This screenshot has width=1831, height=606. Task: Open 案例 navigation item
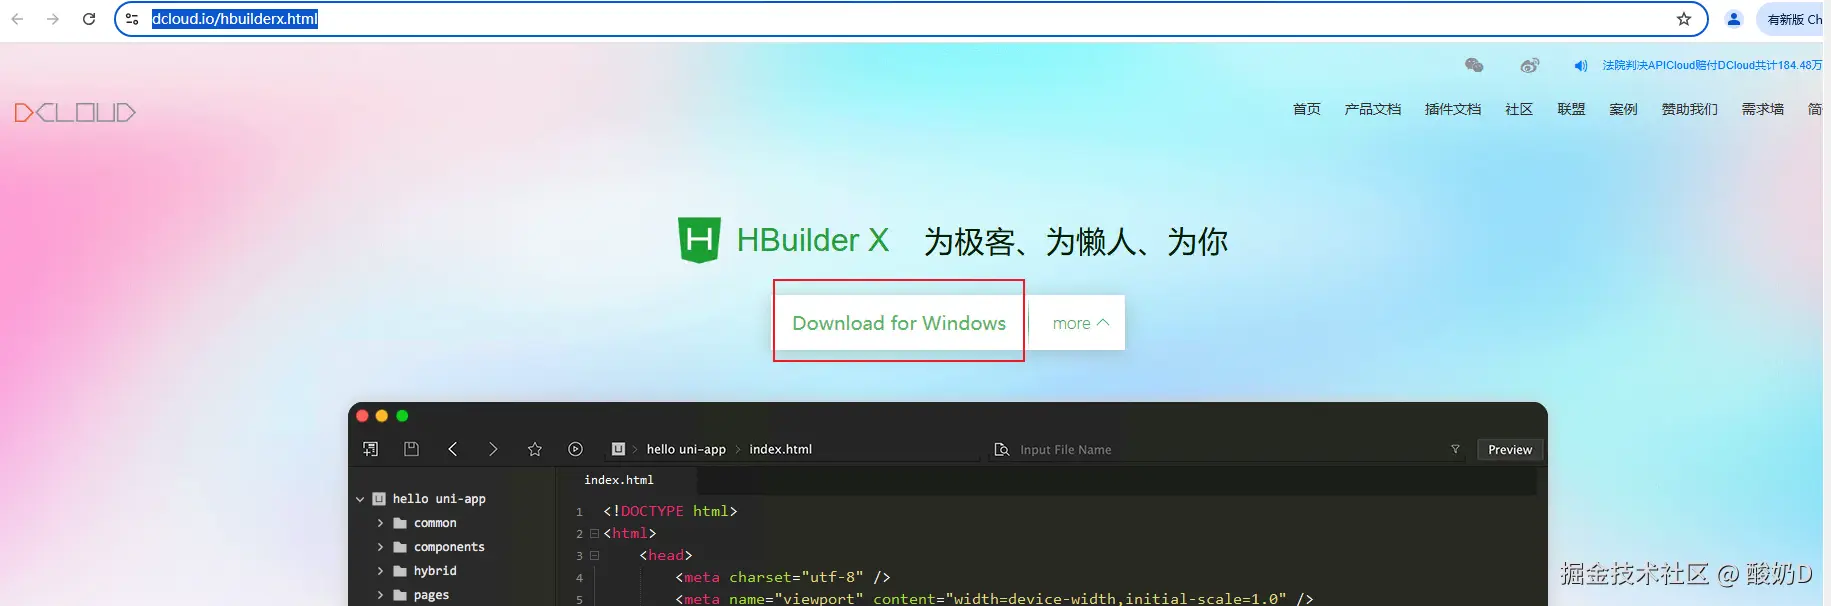tap(1622, 109)
